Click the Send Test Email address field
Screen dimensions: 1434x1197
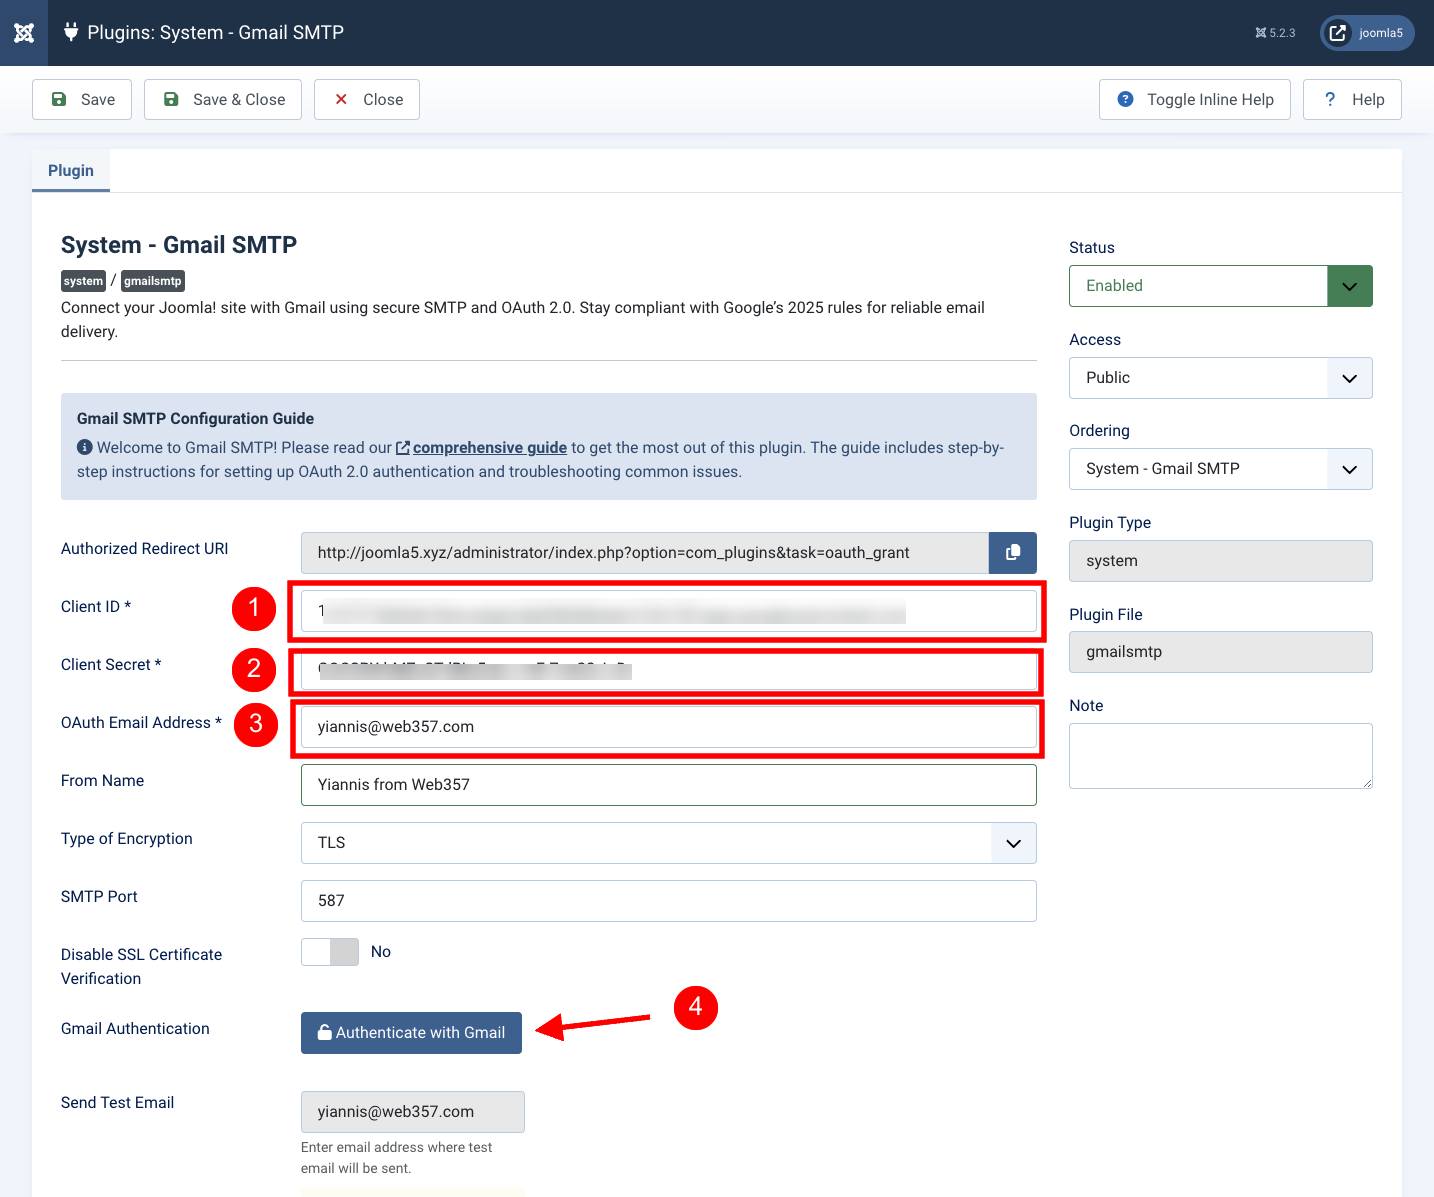(x=413, y=1112)
